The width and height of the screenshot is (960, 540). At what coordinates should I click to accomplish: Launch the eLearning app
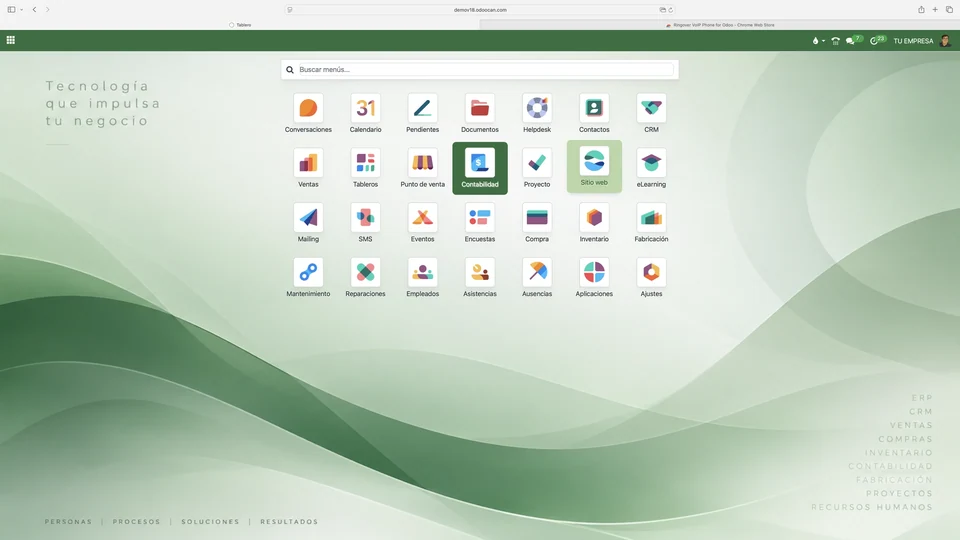651,168
